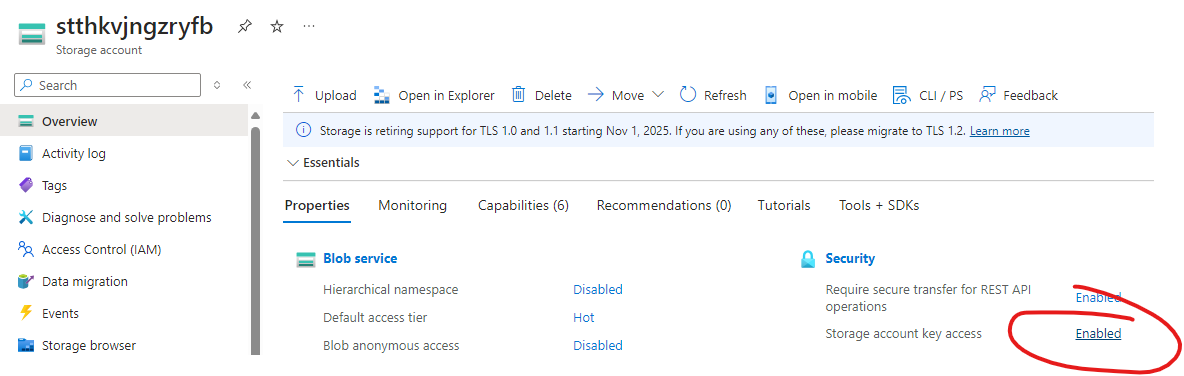
Task: Open the Capabilities (6) tab
Action: [523, 205]
